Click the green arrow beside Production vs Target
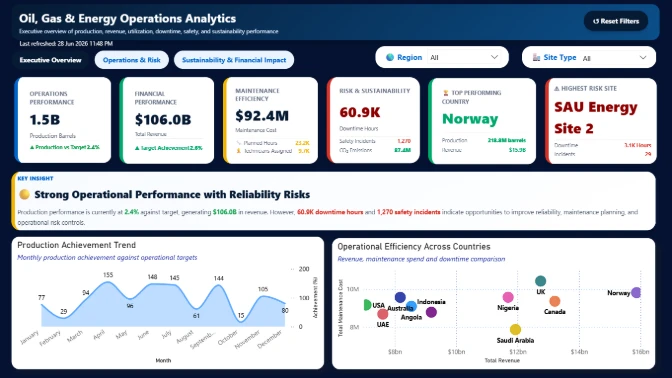This screenshot has width=672, height=378. pos(32,147)
